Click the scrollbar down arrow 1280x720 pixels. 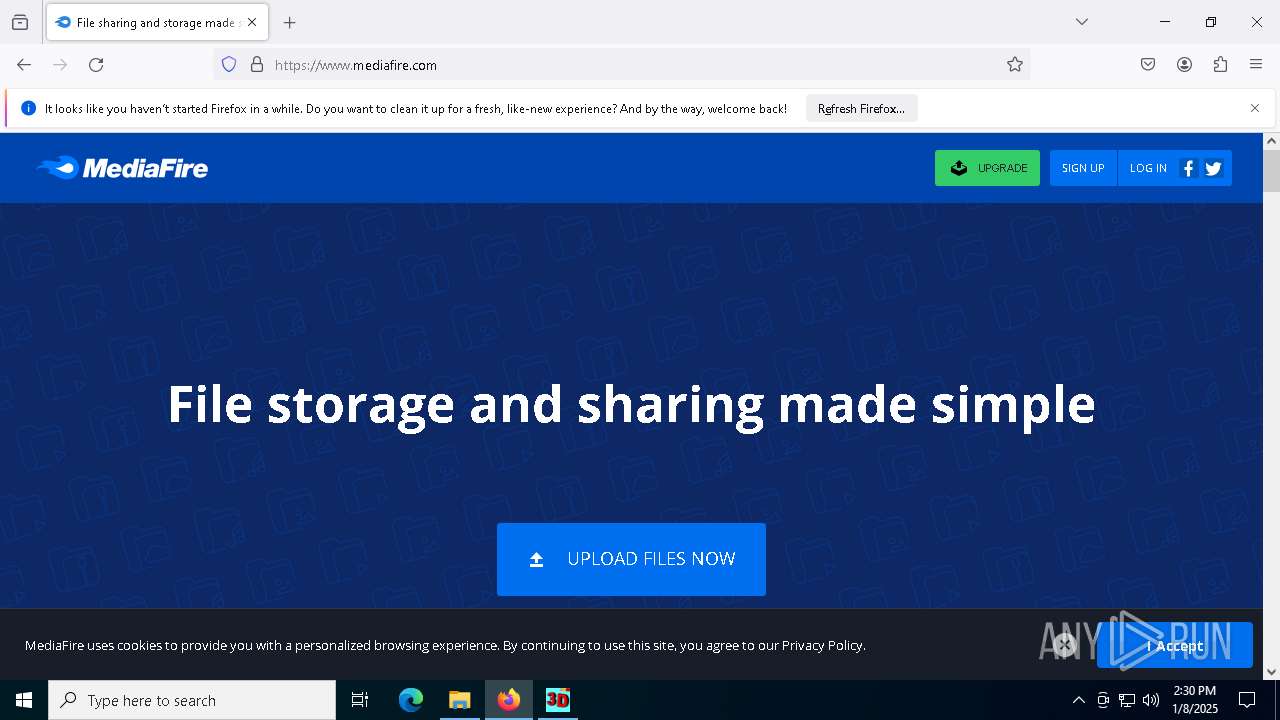pos(1271,672)
